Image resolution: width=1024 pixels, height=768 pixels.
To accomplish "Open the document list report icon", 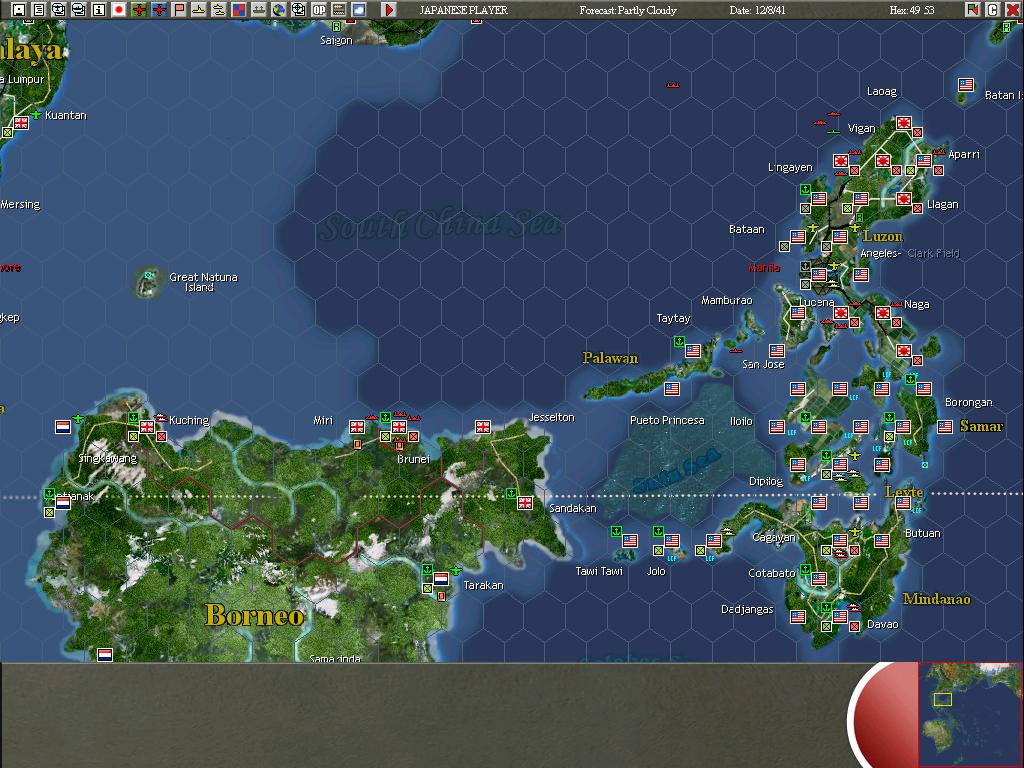I will [39, 10].
